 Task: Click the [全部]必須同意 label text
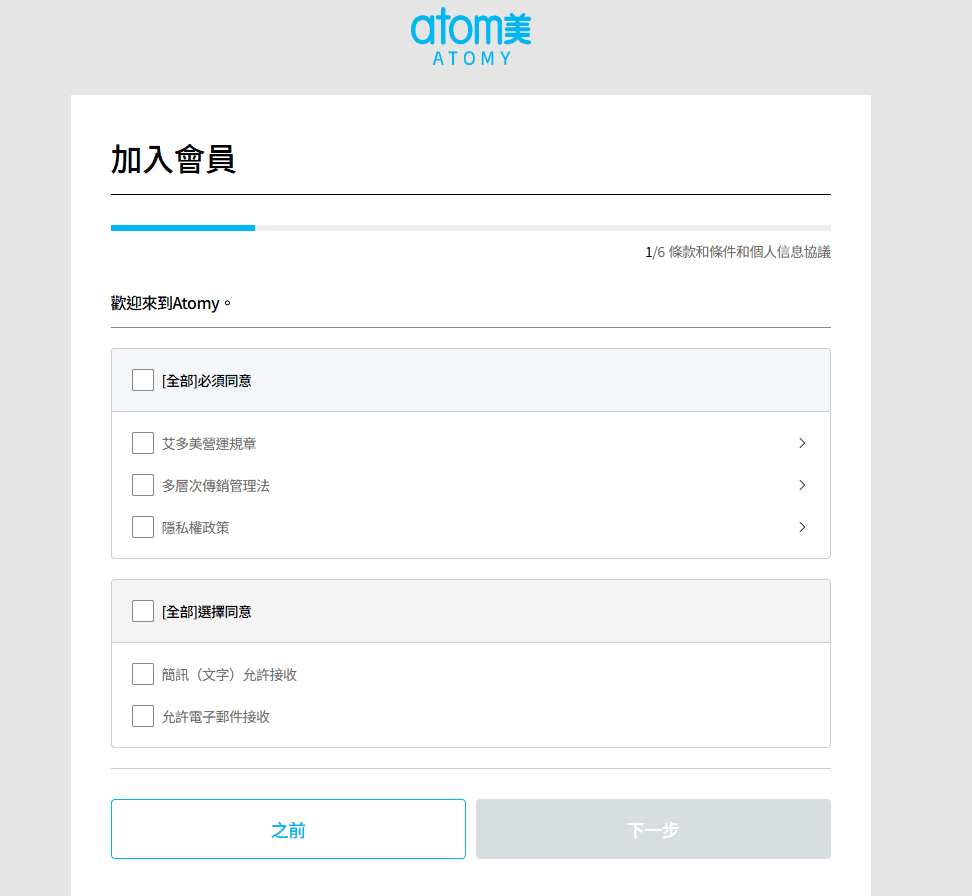click(x=206, y=381)
